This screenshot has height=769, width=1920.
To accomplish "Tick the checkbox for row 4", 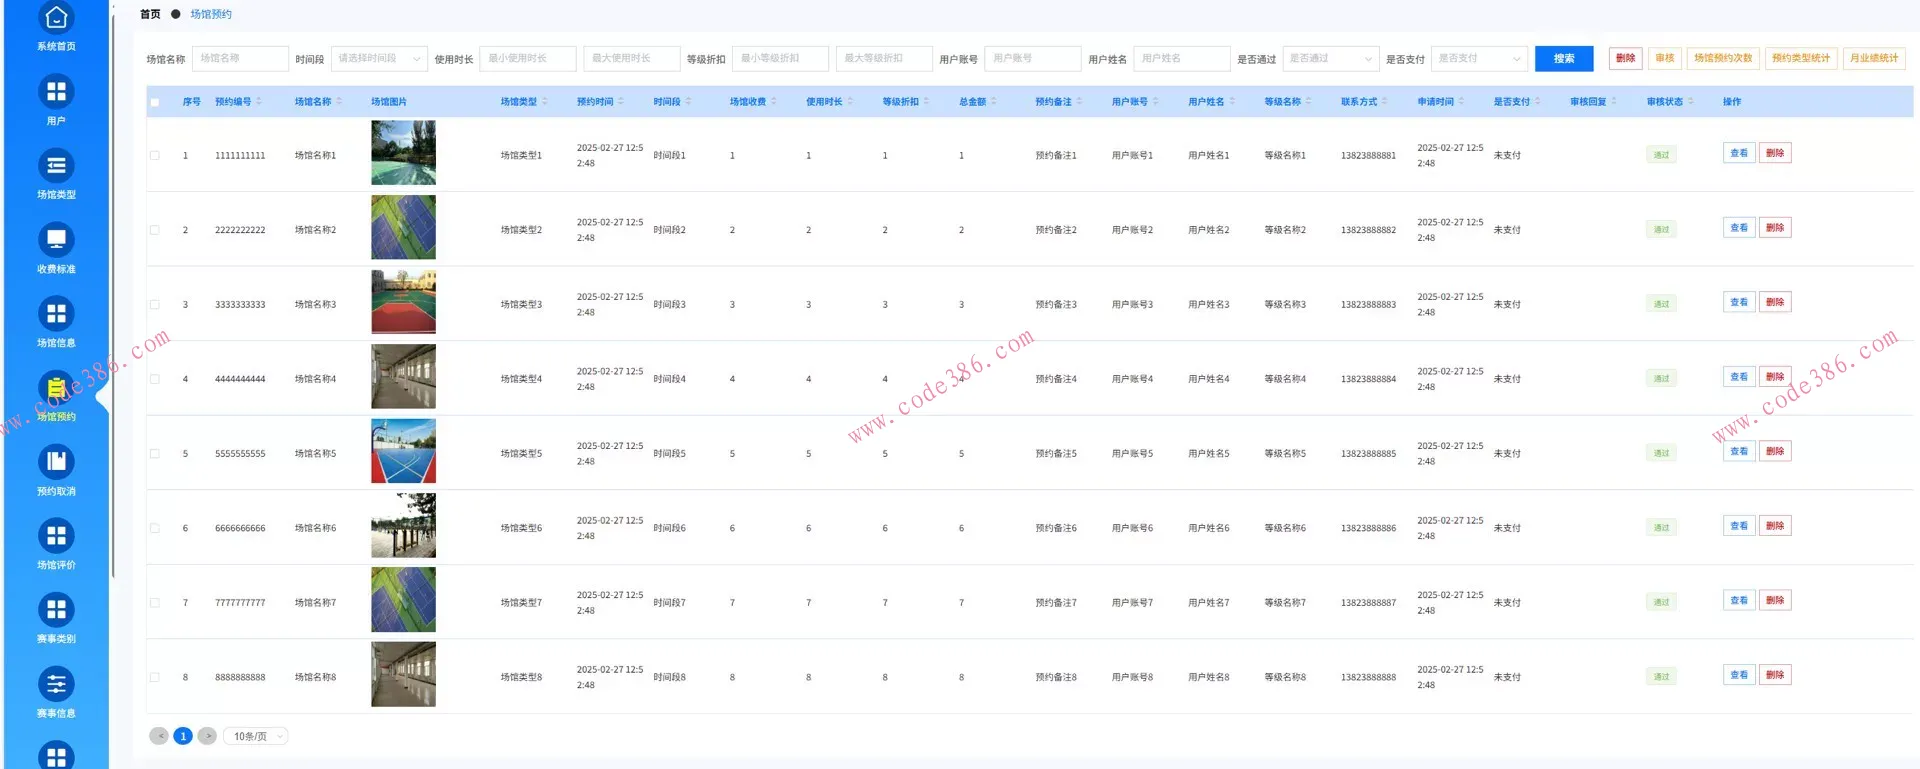I will 155,379.
